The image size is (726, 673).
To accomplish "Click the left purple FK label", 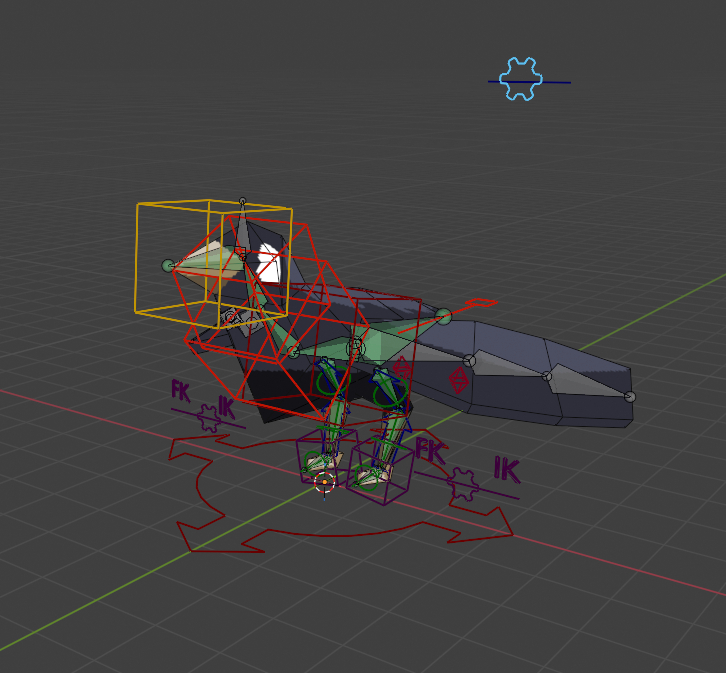I will (x=181, y=391).
